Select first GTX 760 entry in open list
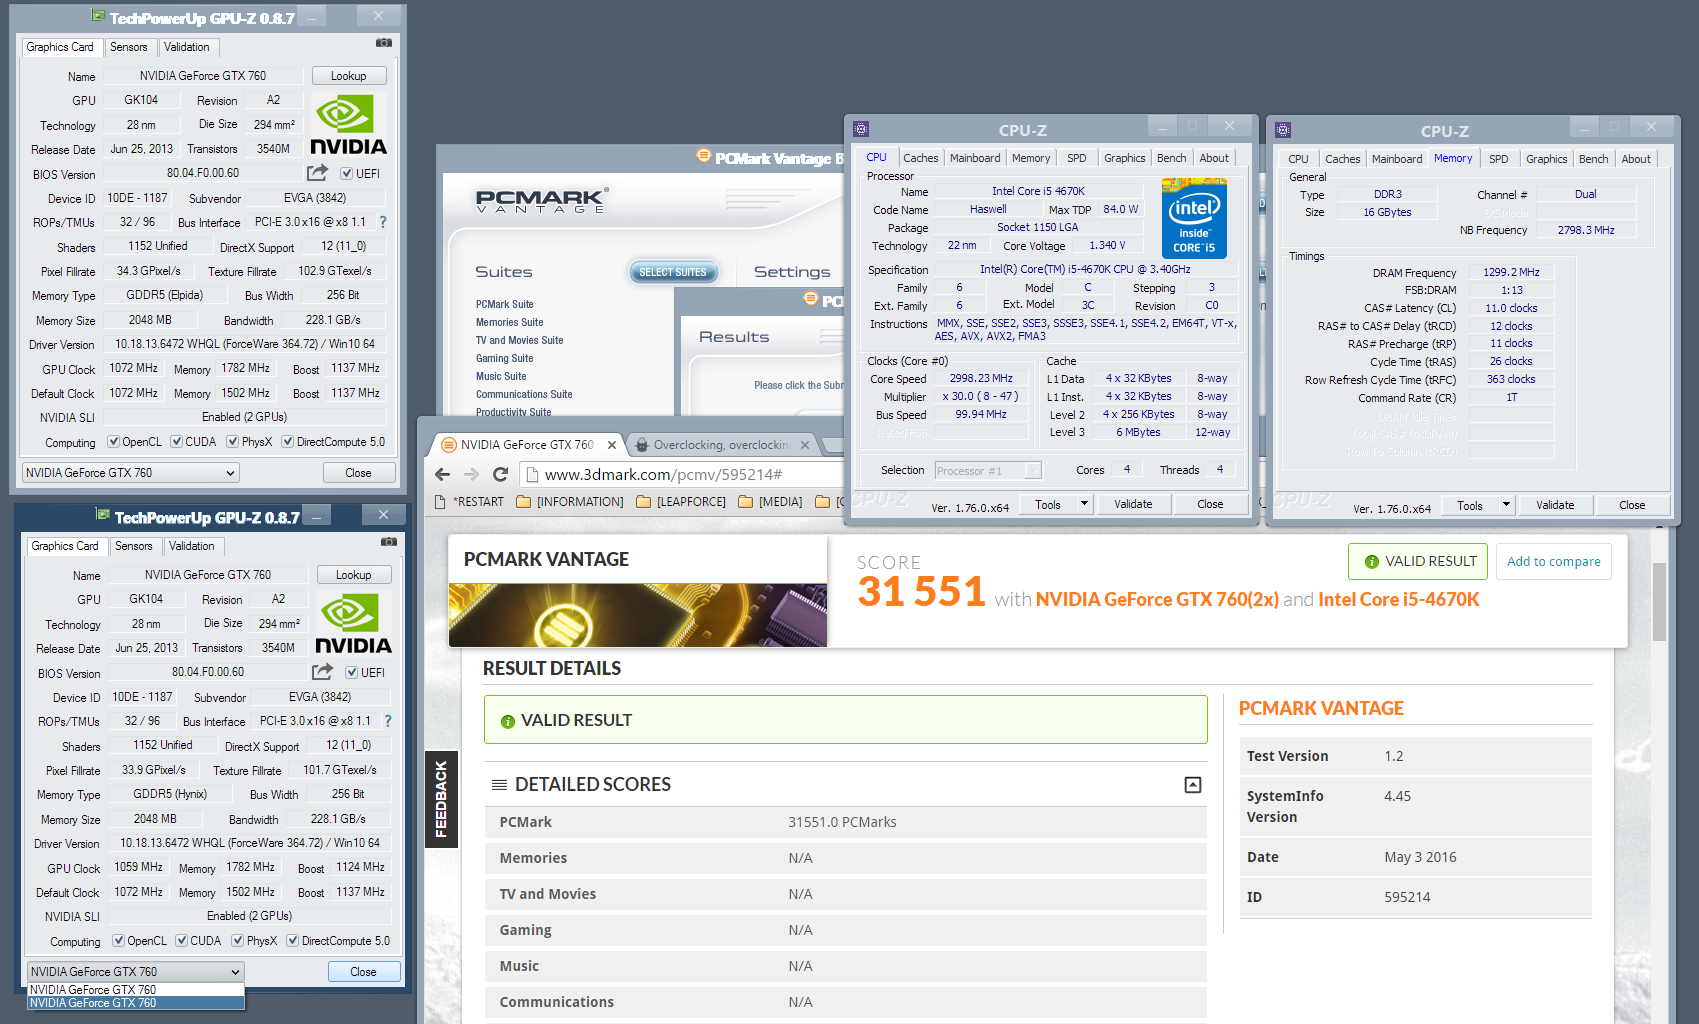The image size is (1699, 1024). click(135, 990)
